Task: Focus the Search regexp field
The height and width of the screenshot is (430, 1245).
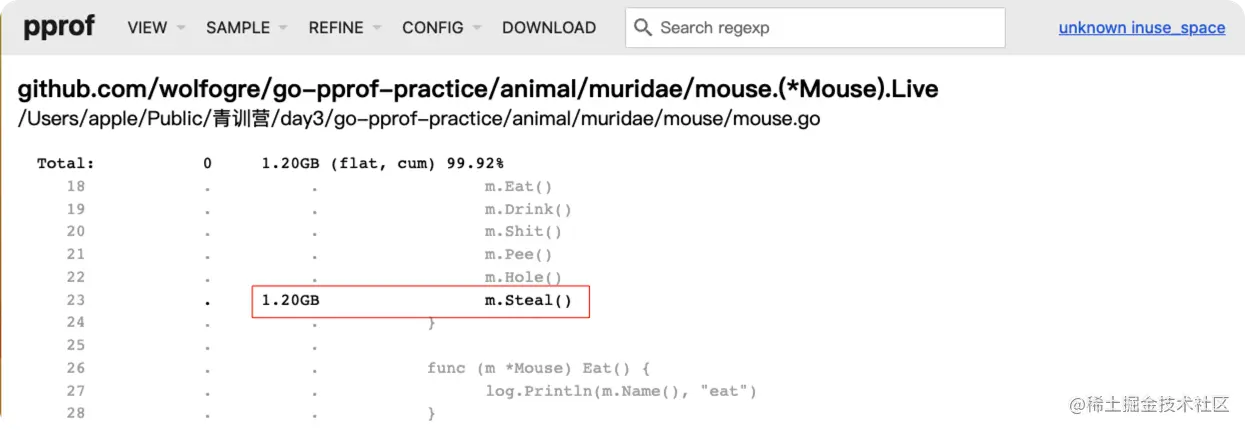Action: 825,28
